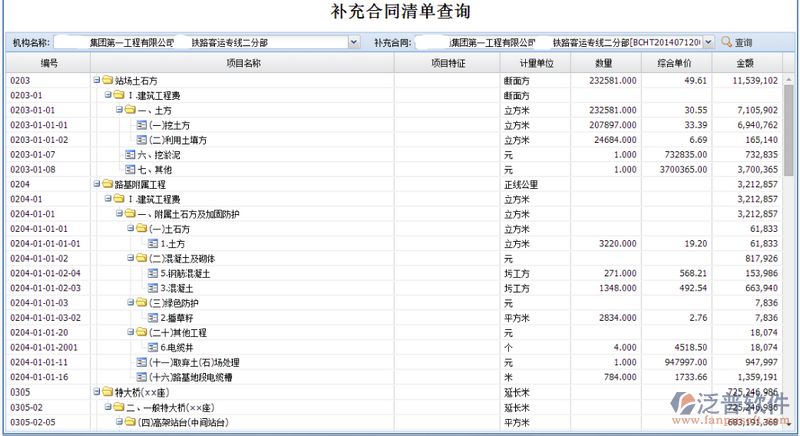
Task: Click the folder icon of 特大桥(××座)
Action: 107,392
